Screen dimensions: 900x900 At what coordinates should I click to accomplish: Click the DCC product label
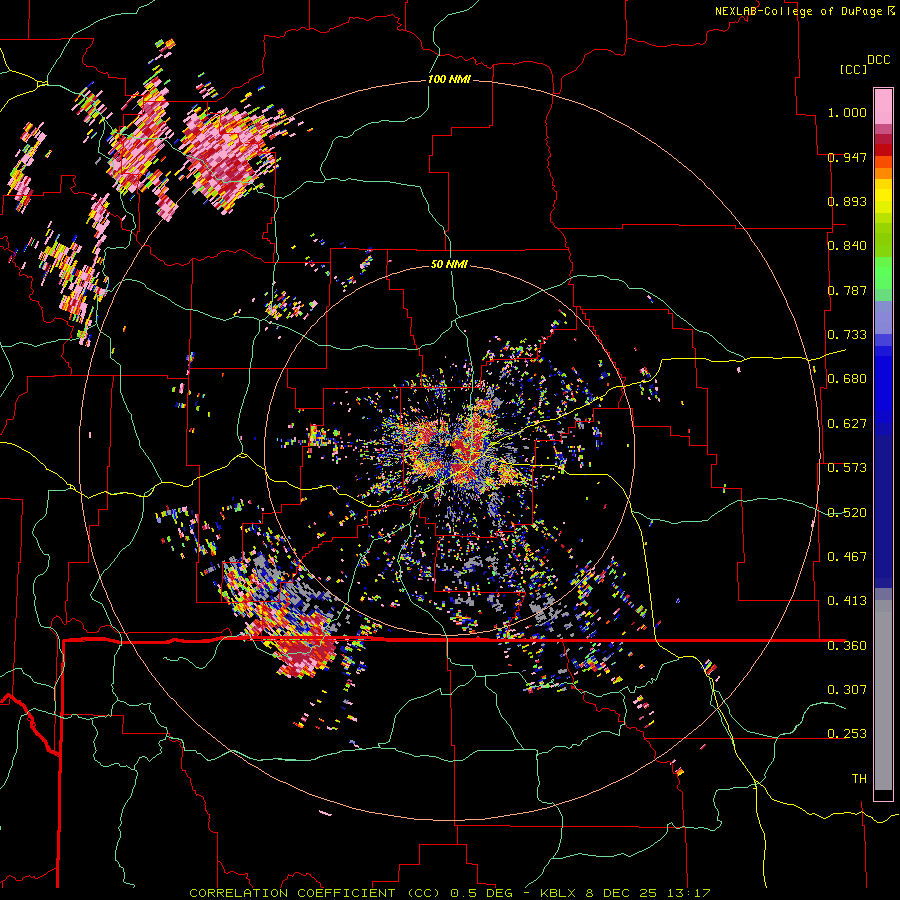[878, 60]
